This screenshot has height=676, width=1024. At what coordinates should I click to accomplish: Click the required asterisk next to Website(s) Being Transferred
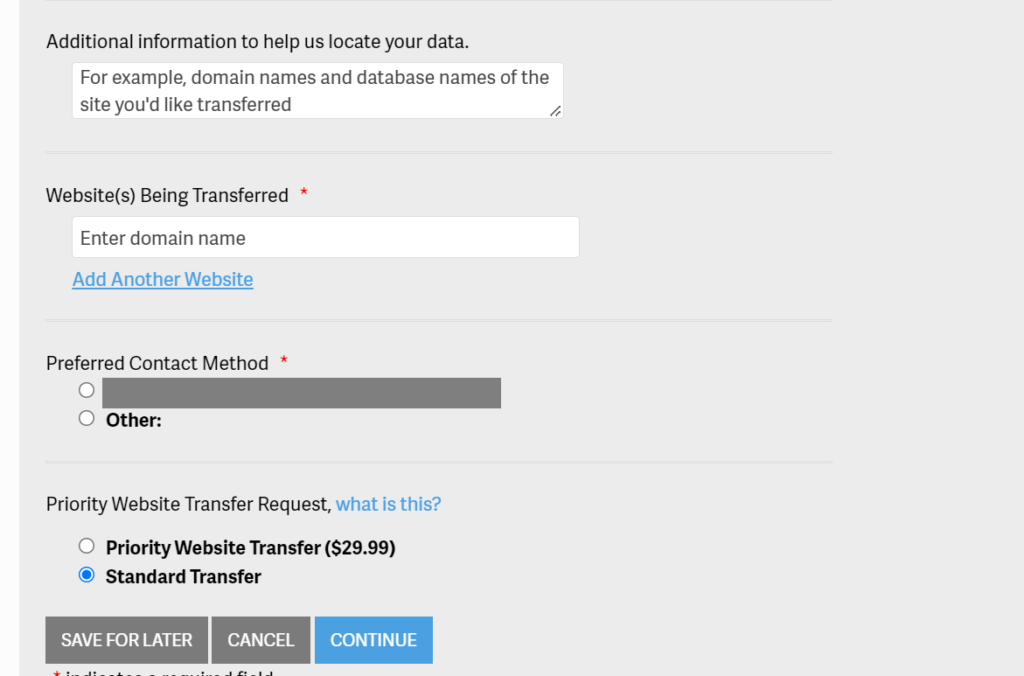click(304, 194)
